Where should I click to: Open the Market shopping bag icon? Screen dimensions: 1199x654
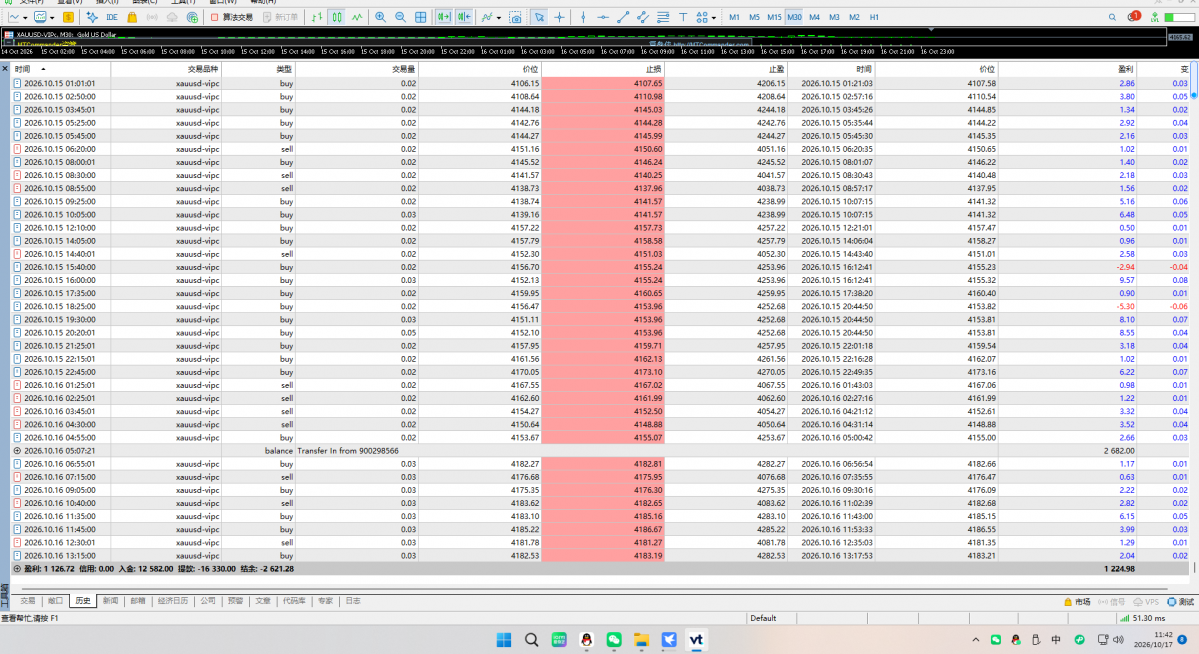click(x=132, y=17)
